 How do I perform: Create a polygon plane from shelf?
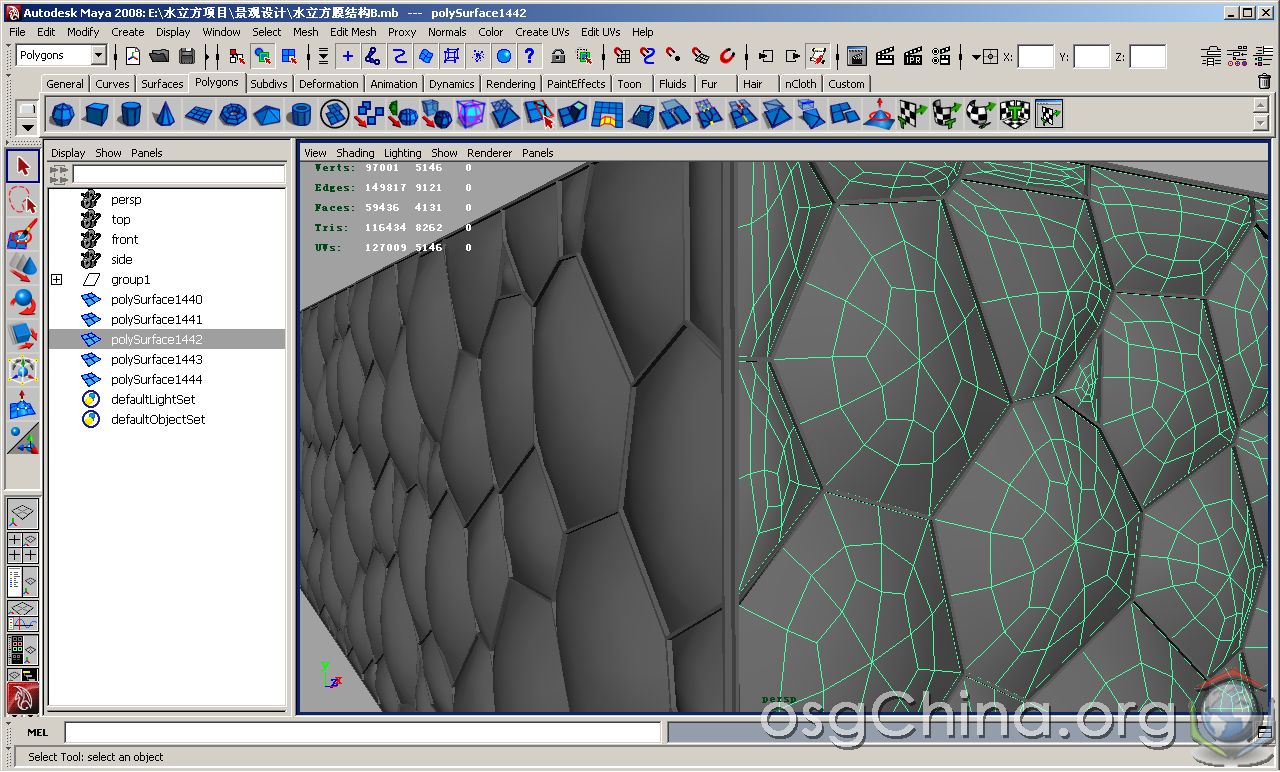tap(198, 115)
